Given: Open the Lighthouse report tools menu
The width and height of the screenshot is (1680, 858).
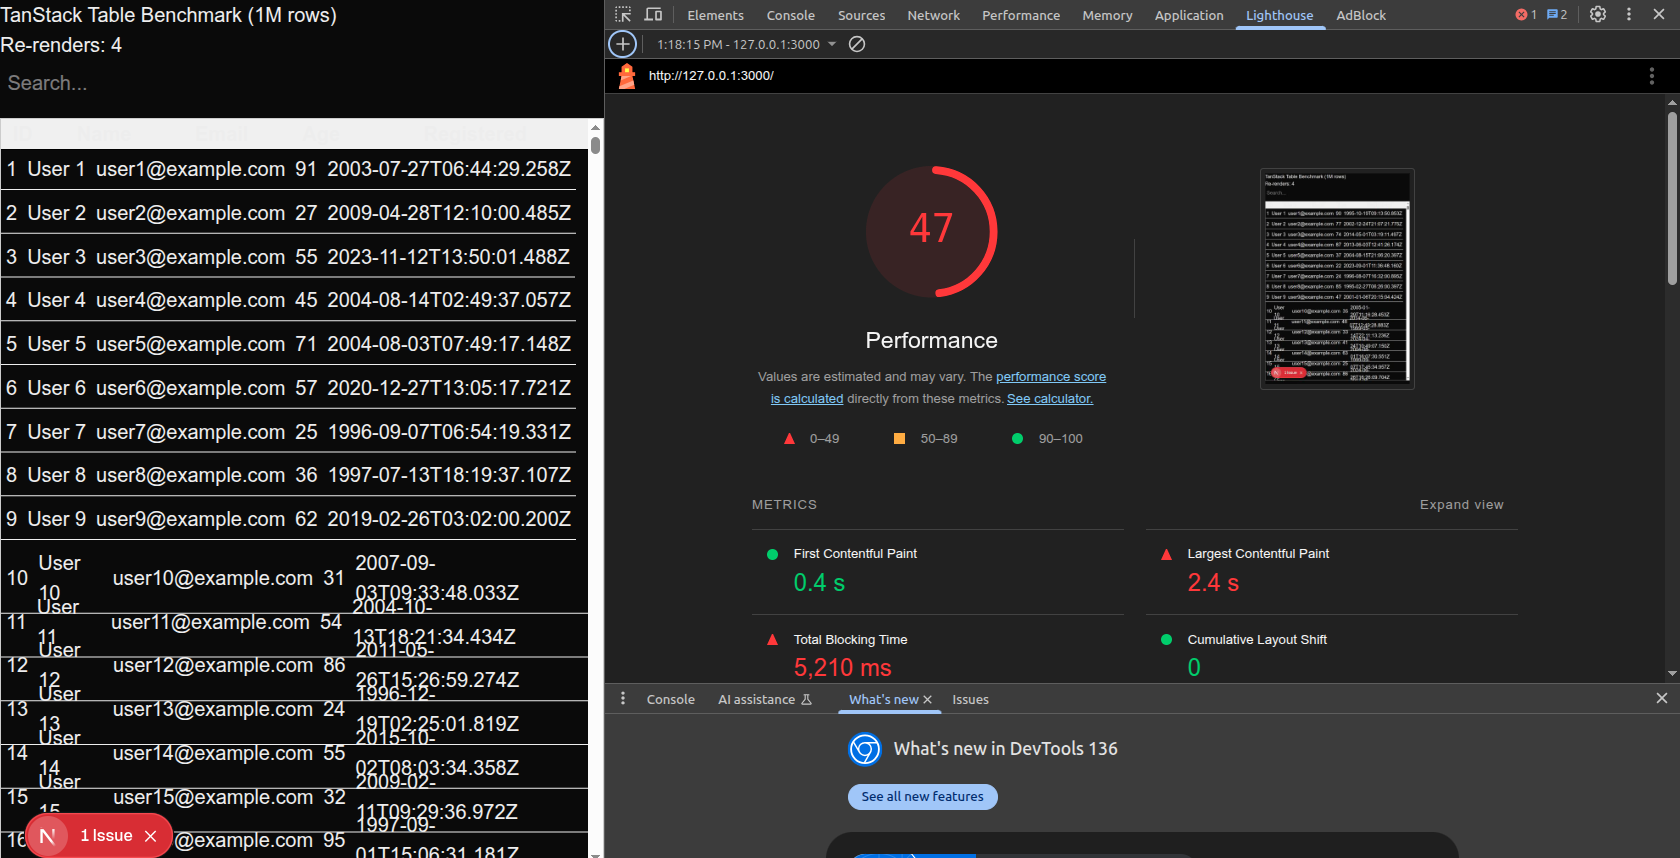Looking at the screenshot, I should tap(1651, 76).
